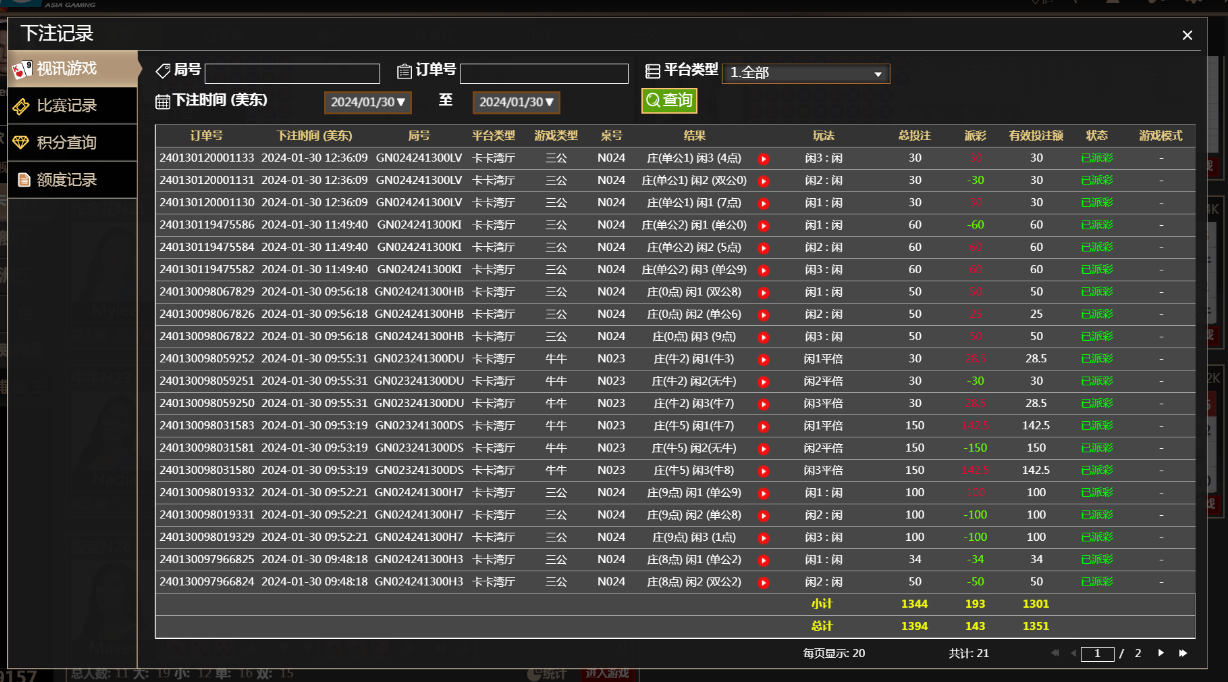Click the page number box
This screenshot has height=682, width=1228.
click(x=1098, y=653)
